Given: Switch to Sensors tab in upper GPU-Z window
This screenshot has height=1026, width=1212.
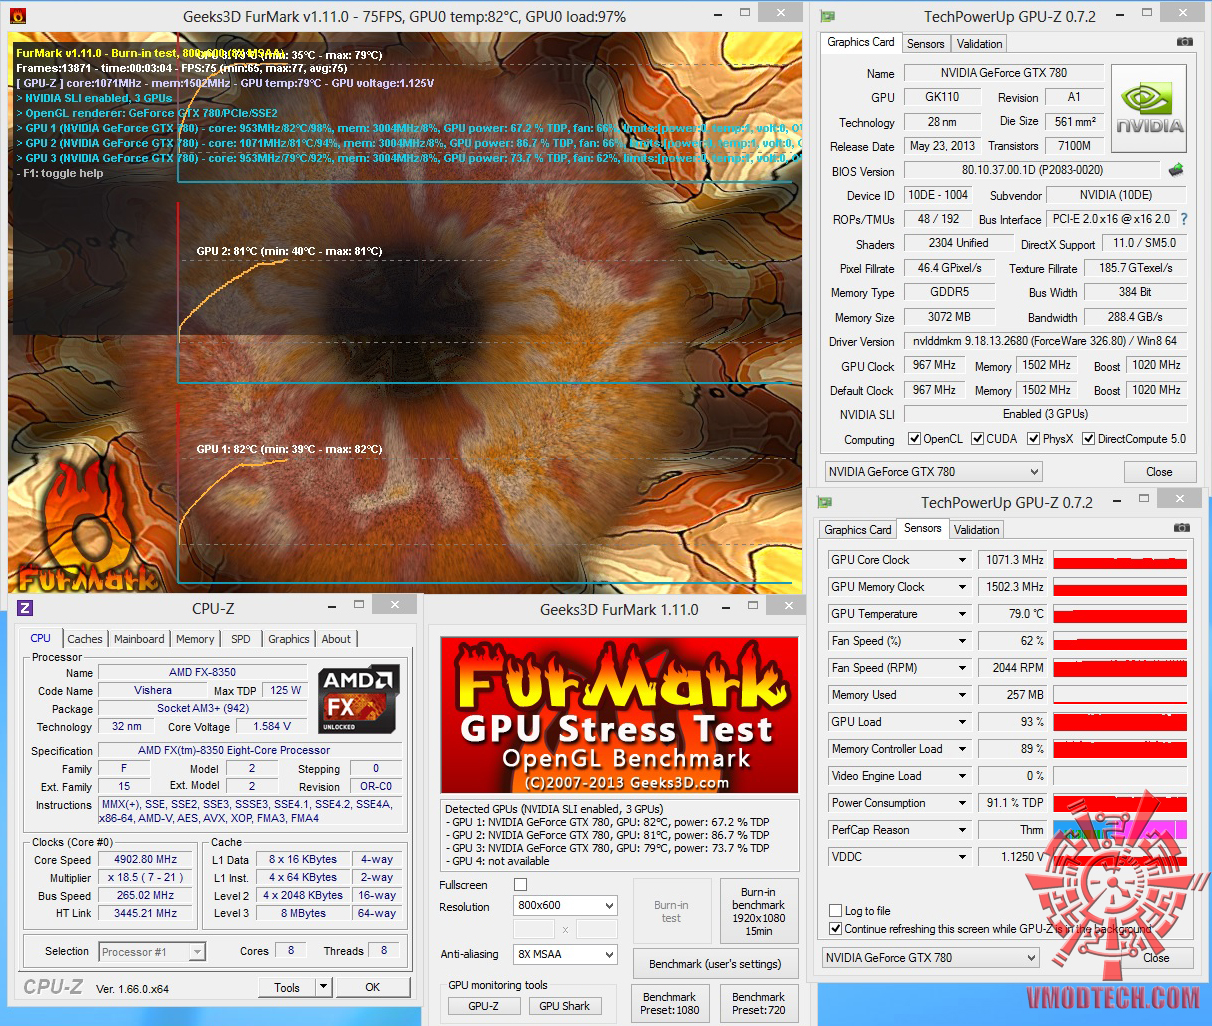Looking at the screenshot, I should click(x=925, y=44).
